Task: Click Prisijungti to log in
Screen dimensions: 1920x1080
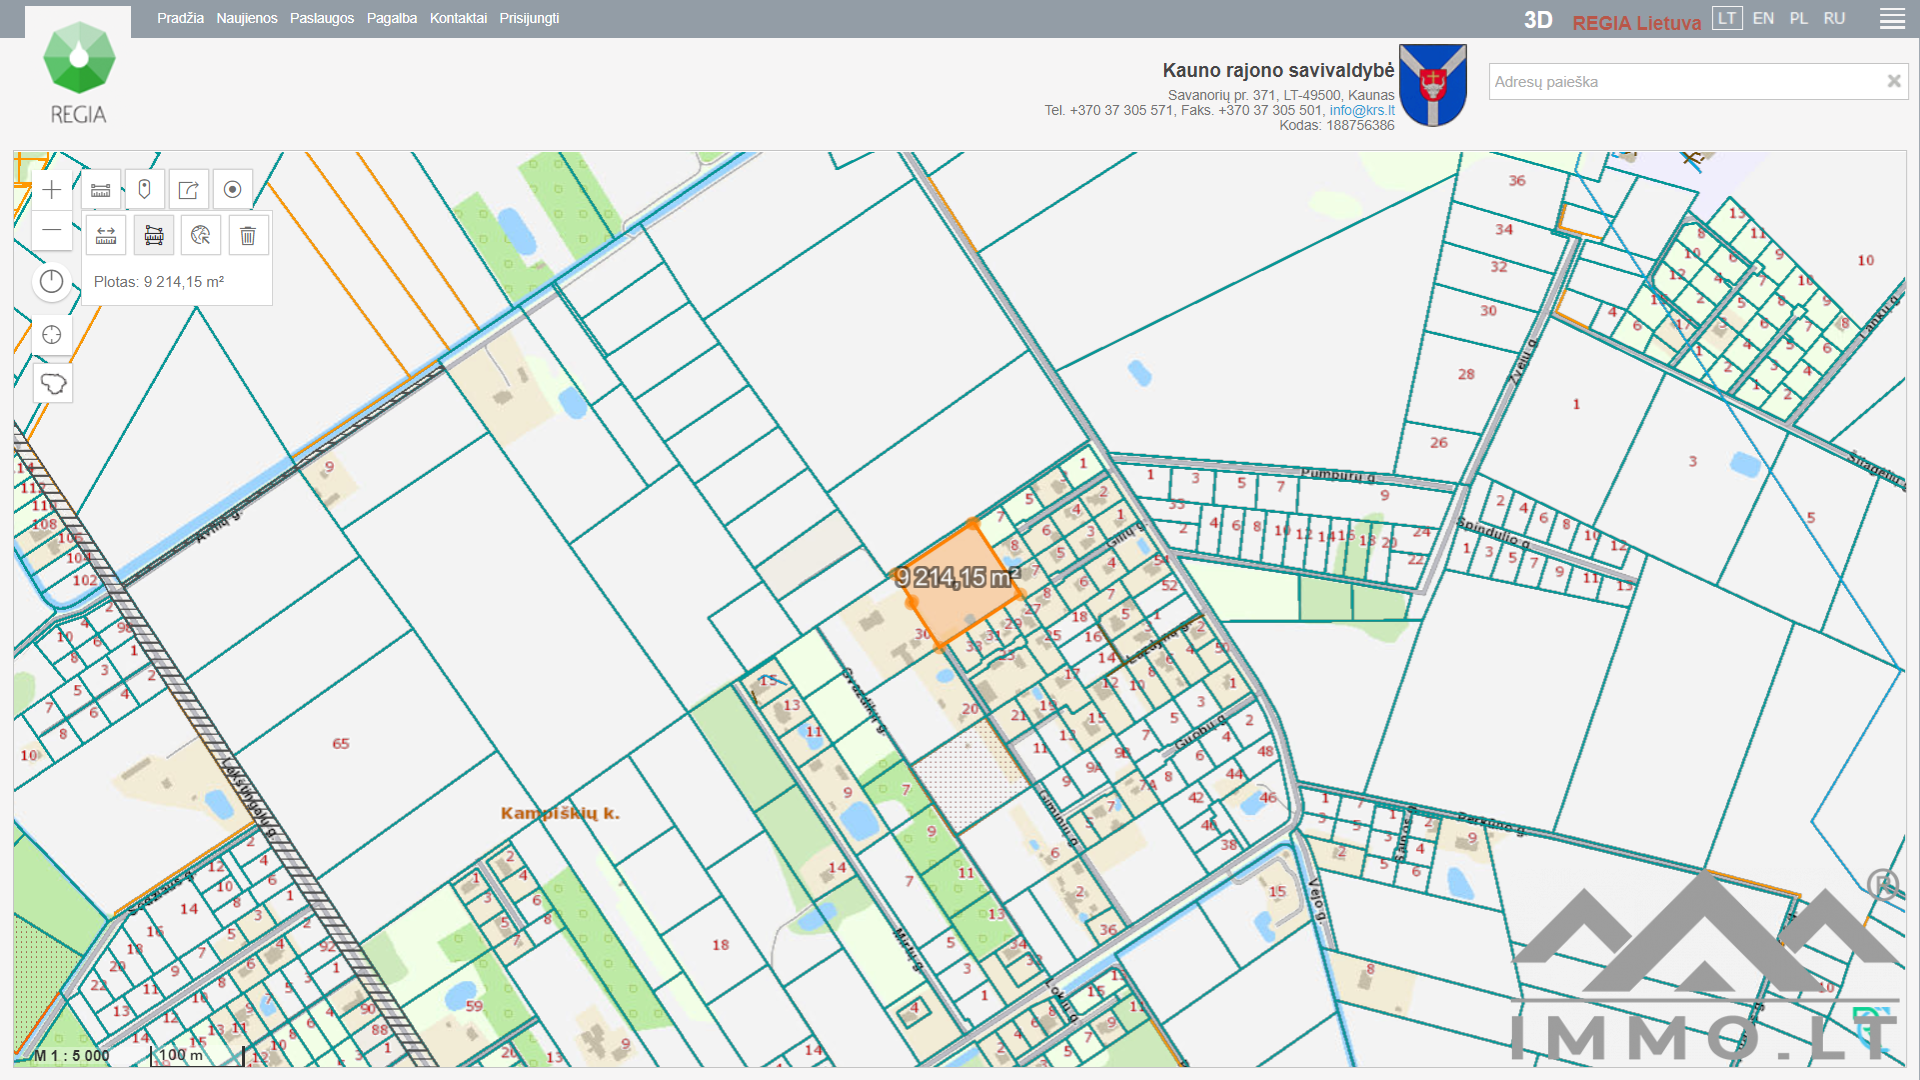Action: pos(529,18)
